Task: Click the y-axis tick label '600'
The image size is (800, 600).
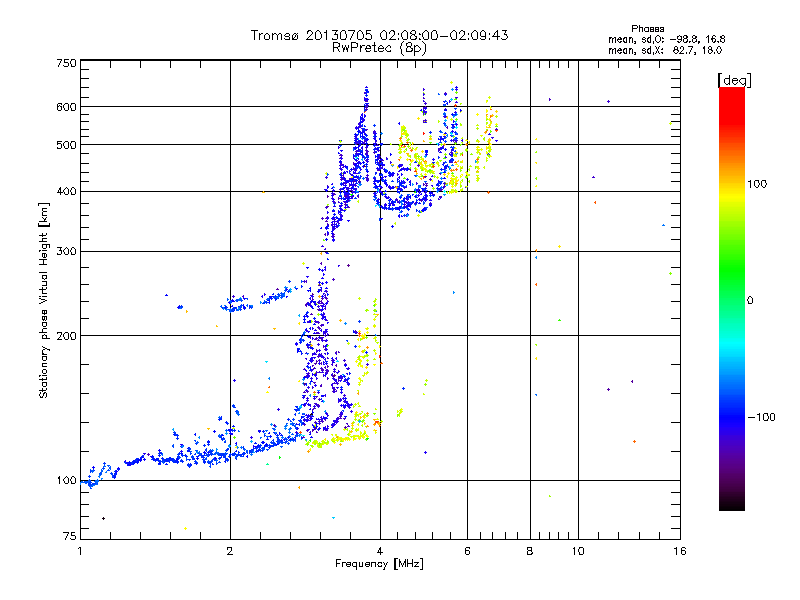Action: point(66,107)
